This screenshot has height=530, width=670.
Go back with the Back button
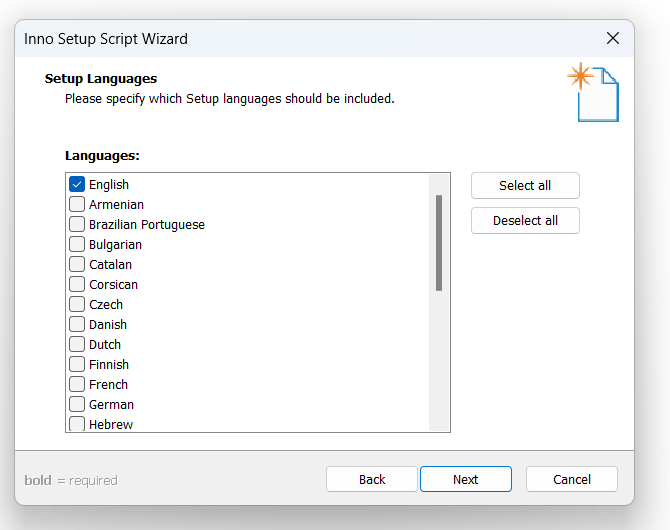click(x=372, y=479)
